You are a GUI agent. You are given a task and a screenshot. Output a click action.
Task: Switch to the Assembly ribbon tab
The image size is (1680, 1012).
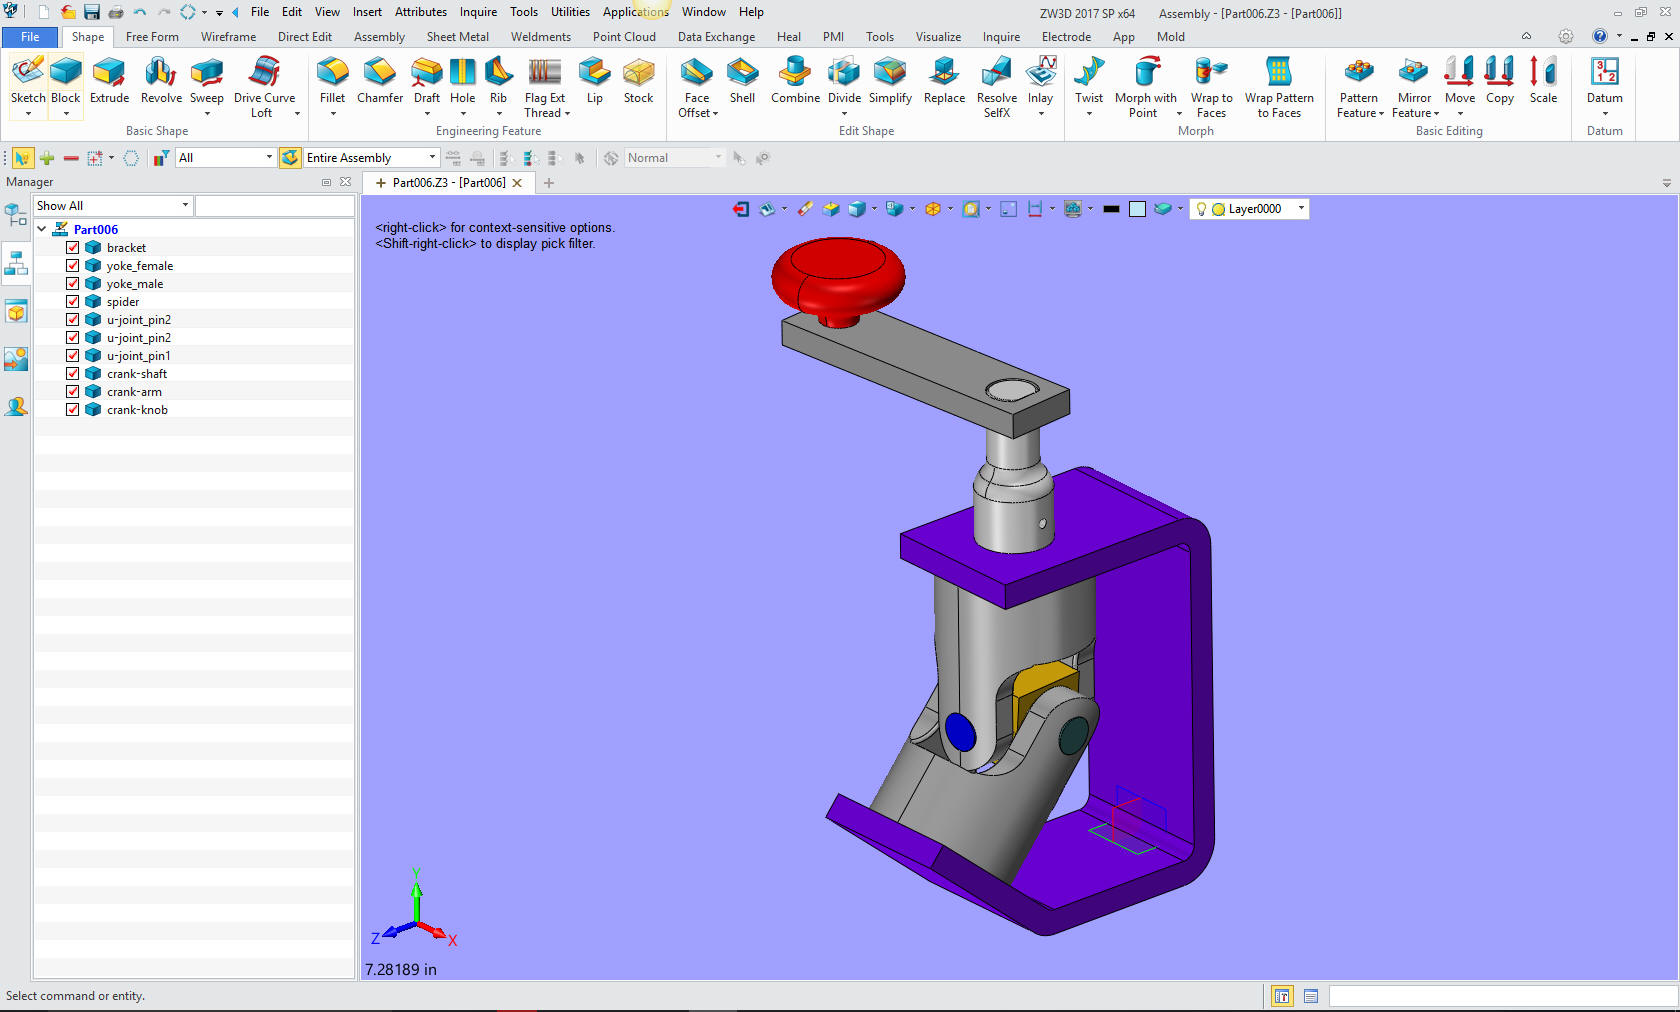pos(379,37)
